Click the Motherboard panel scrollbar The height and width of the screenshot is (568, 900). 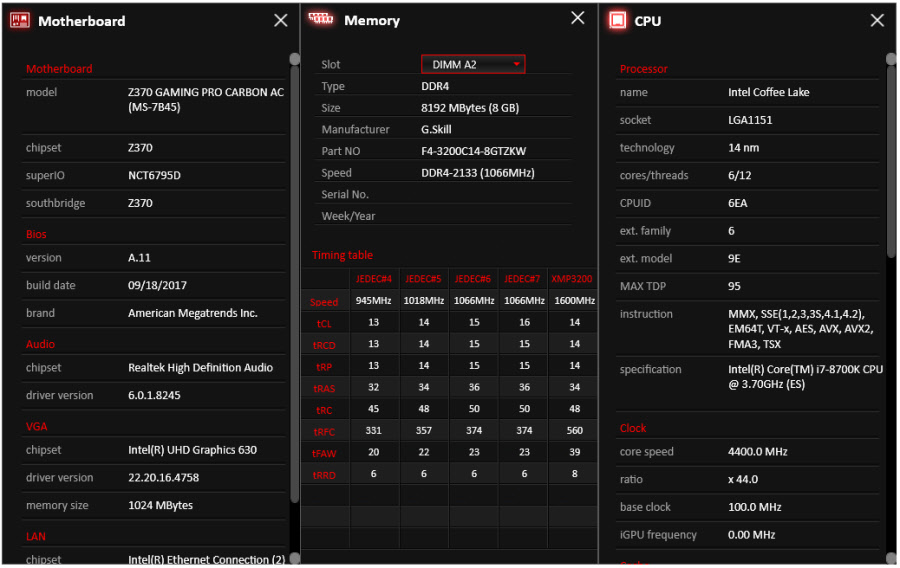294,280
